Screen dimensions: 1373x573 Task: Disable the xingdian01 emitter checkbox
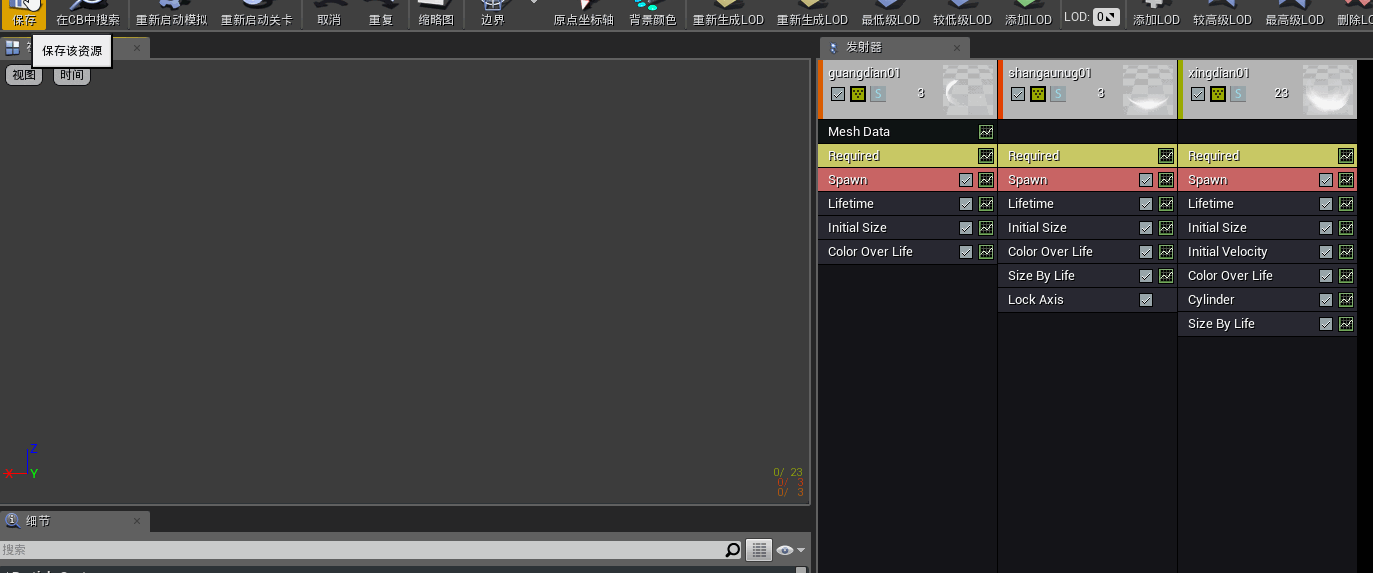click(x=1198, y=94)
